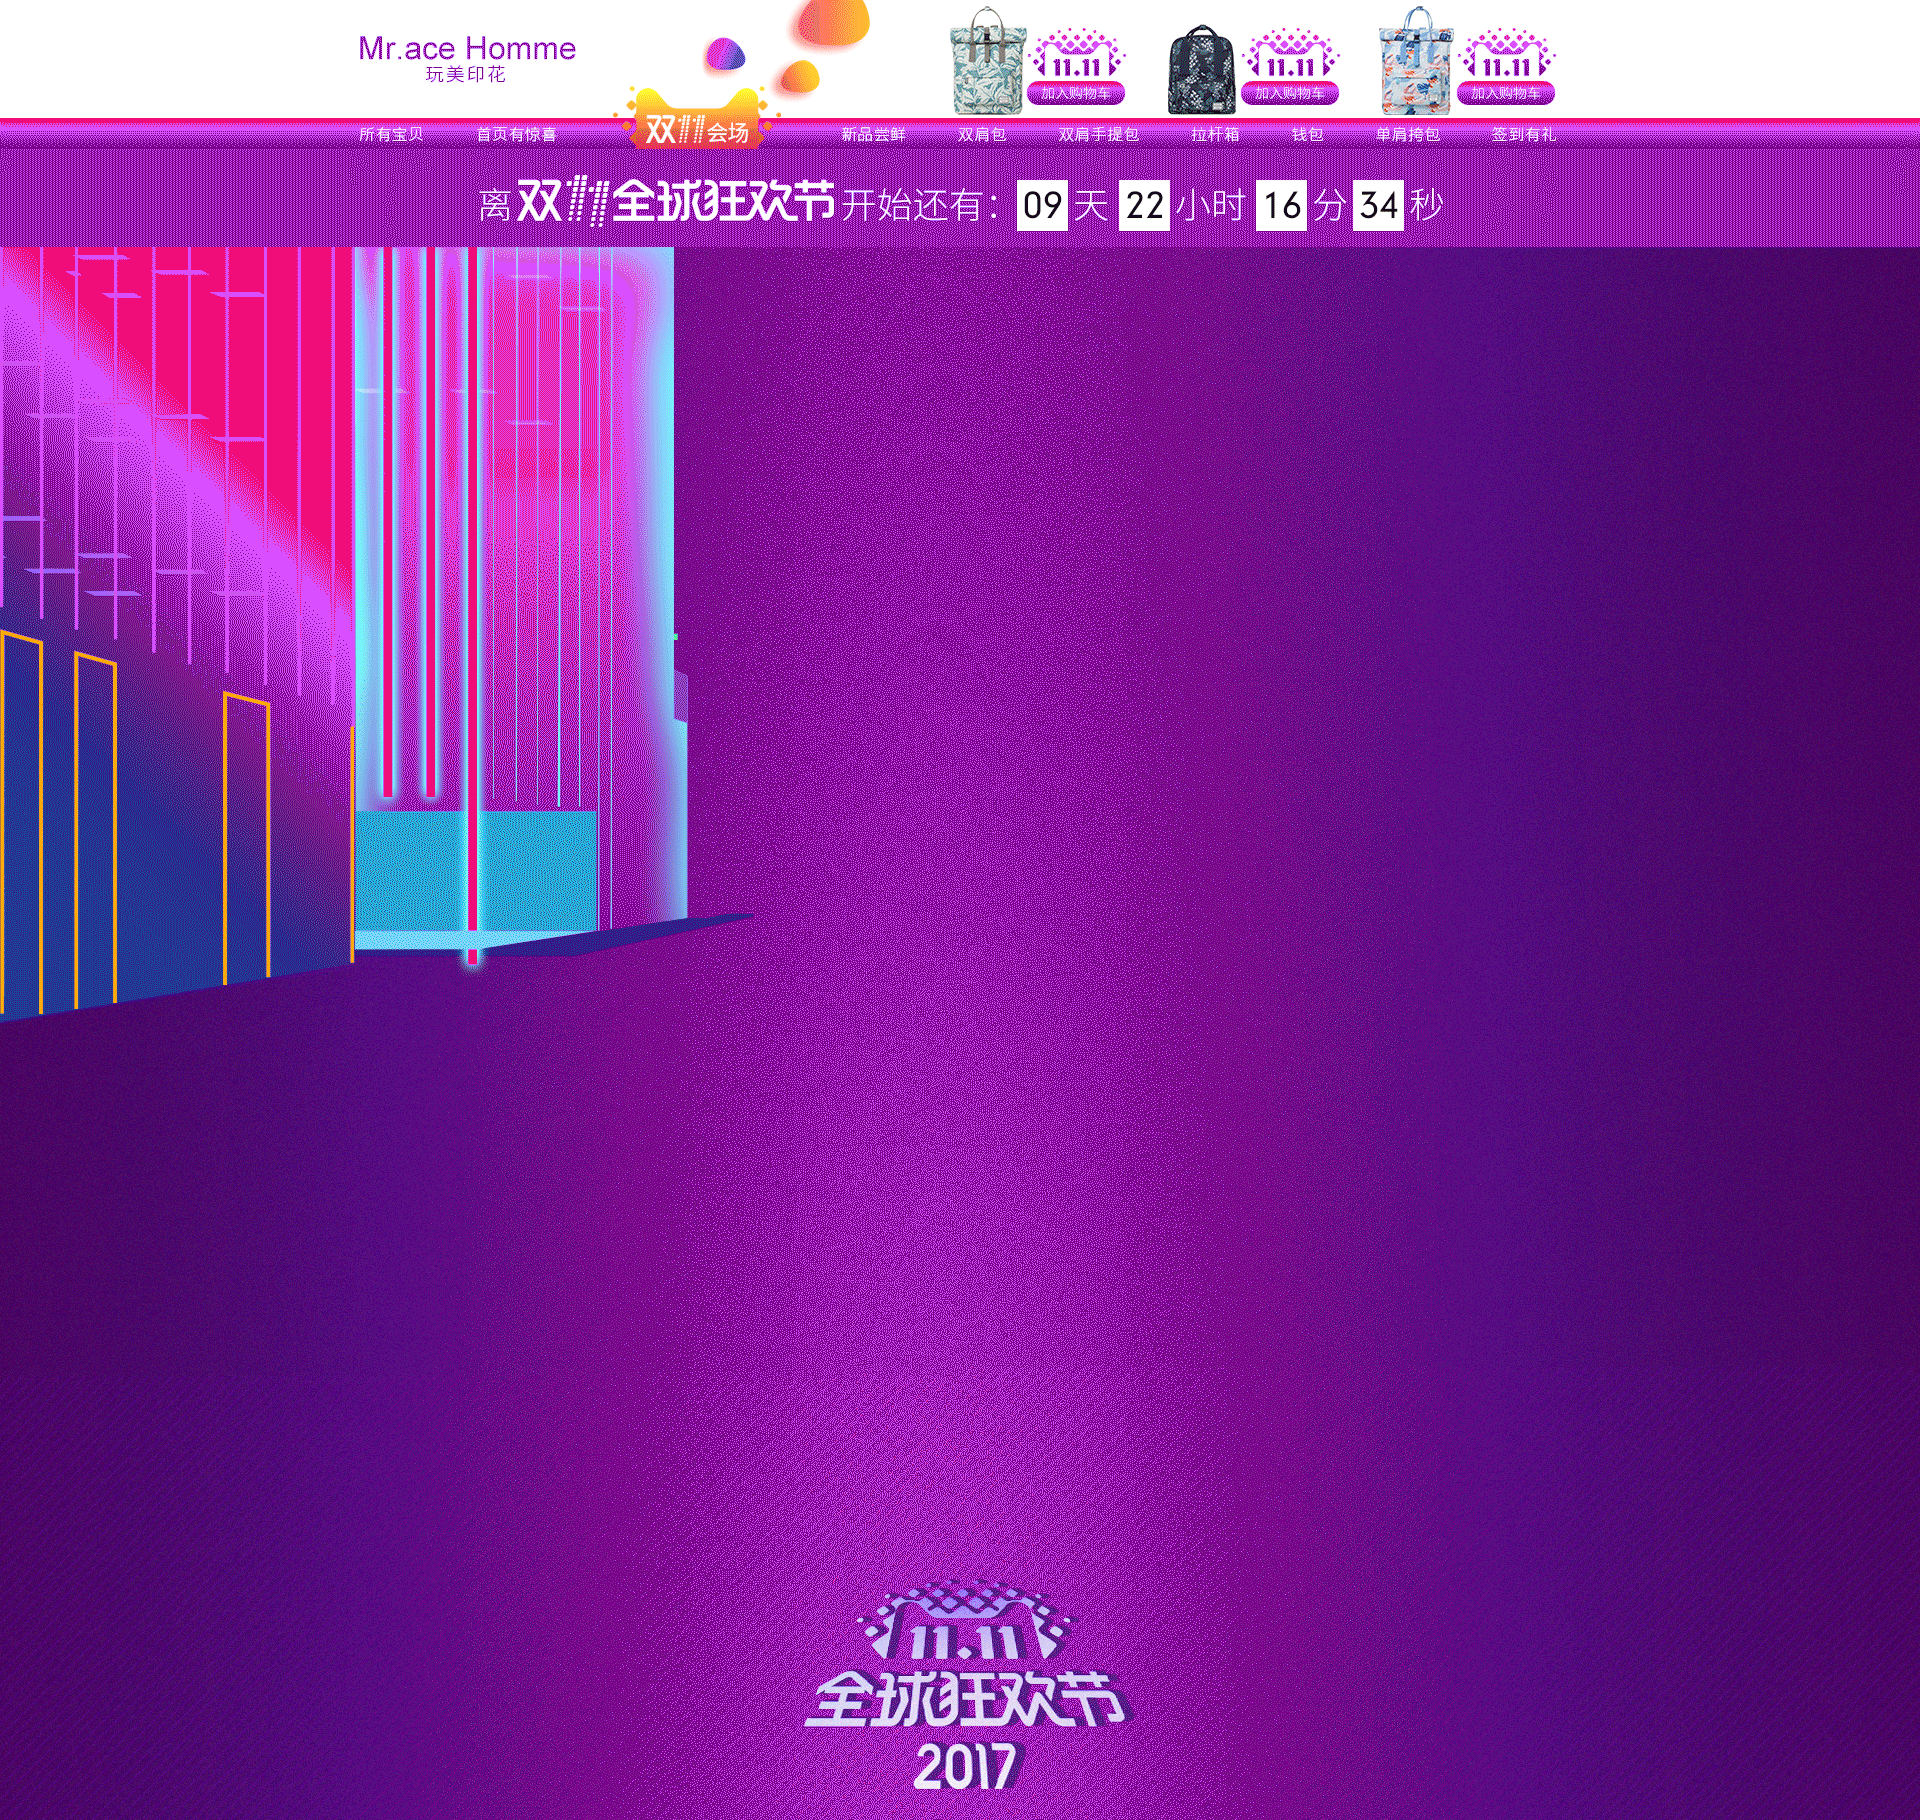Open the 单肩挎包 category link

1407,134
